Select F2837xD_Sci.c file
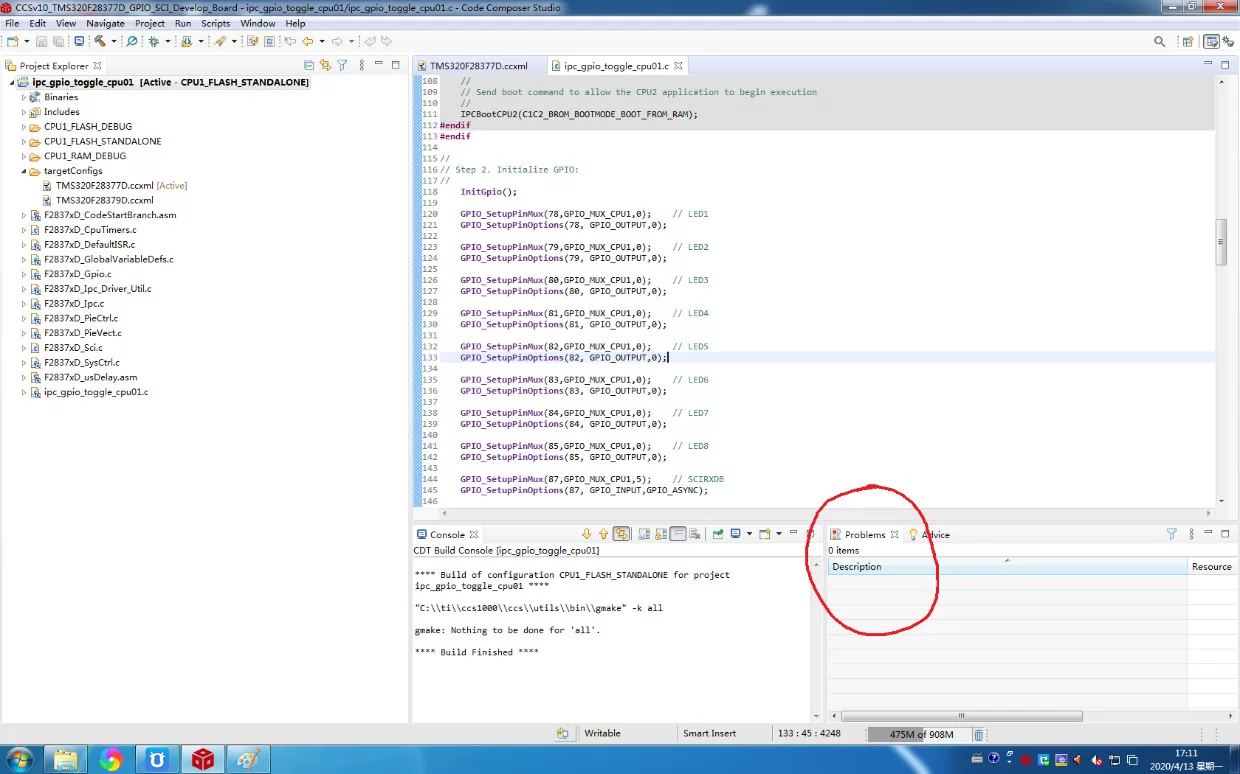This screenshot has height=774, width=1240. tap(73, 348)
